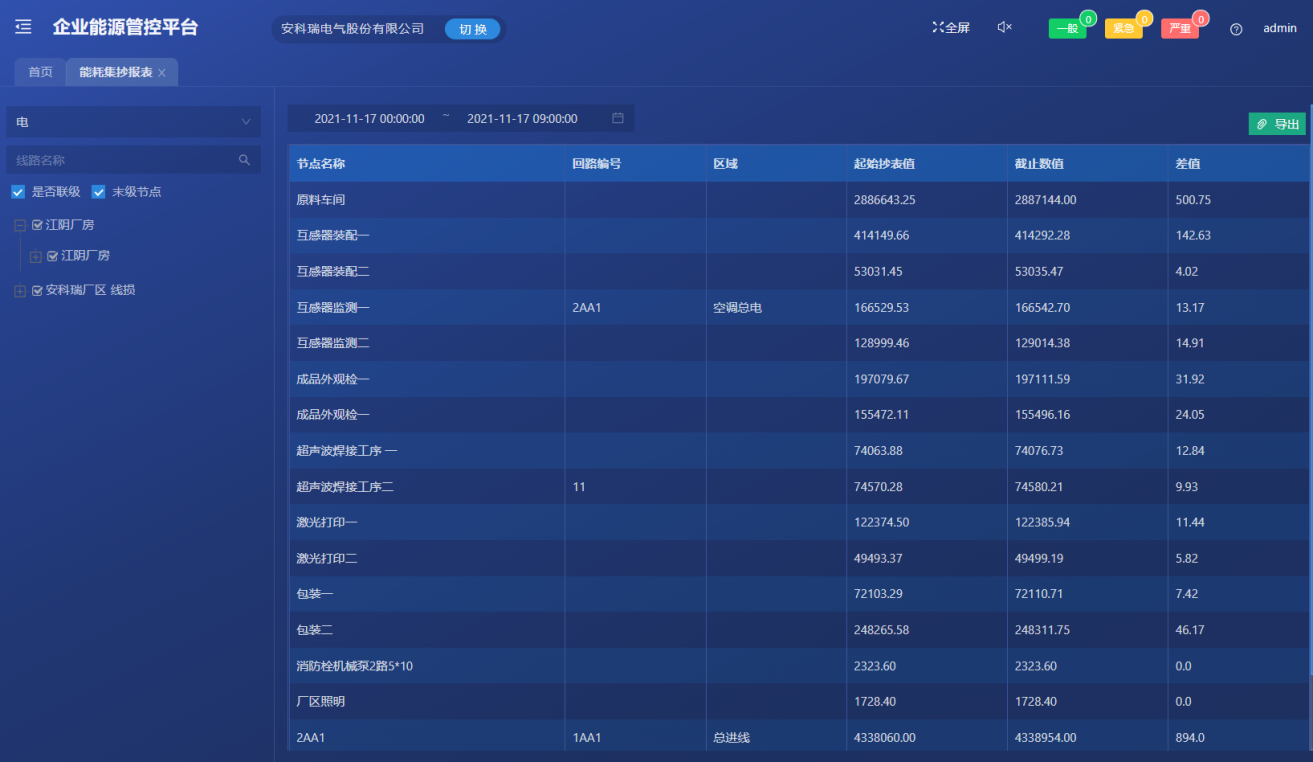Select the 能耗集抄报表 tab
Image resolution: width=1313 pixels, height=762 pixels.
point(114,72)
